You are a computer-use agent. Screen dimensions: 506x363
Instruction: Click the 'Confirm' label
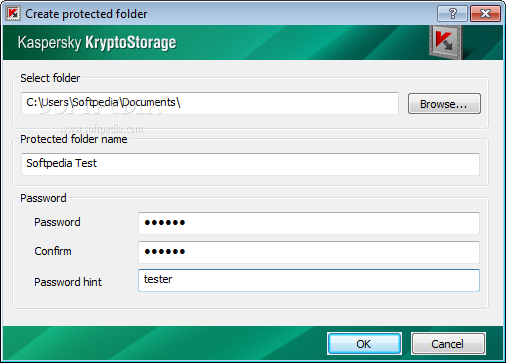(x=53, y=251)
